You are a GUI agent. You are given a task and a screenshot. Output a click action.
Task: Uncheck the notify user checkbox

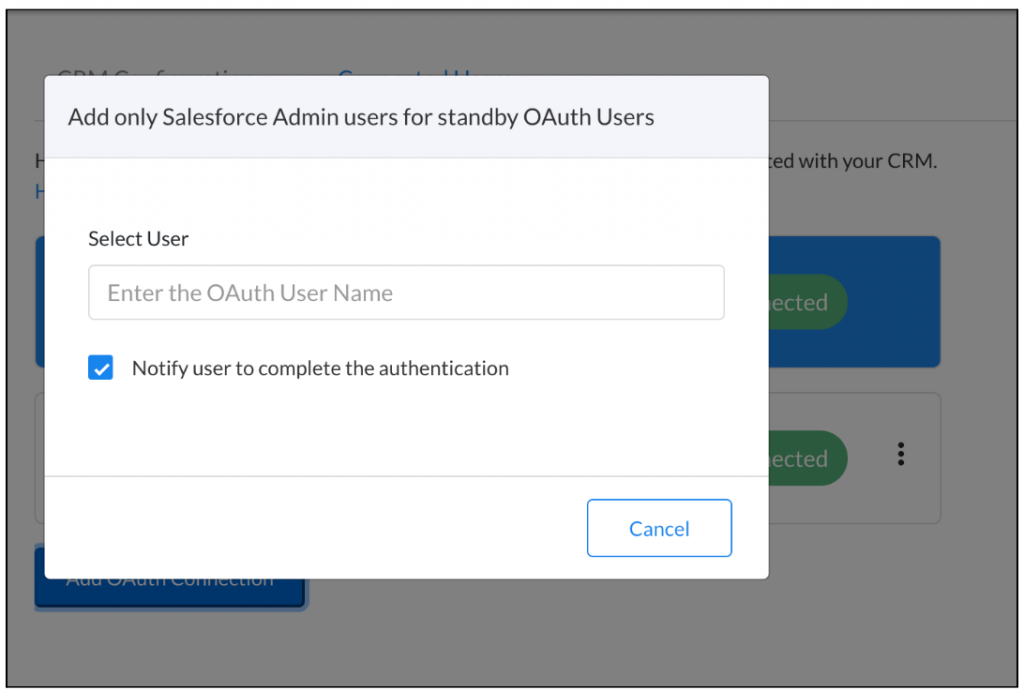[x=101, y=368]
